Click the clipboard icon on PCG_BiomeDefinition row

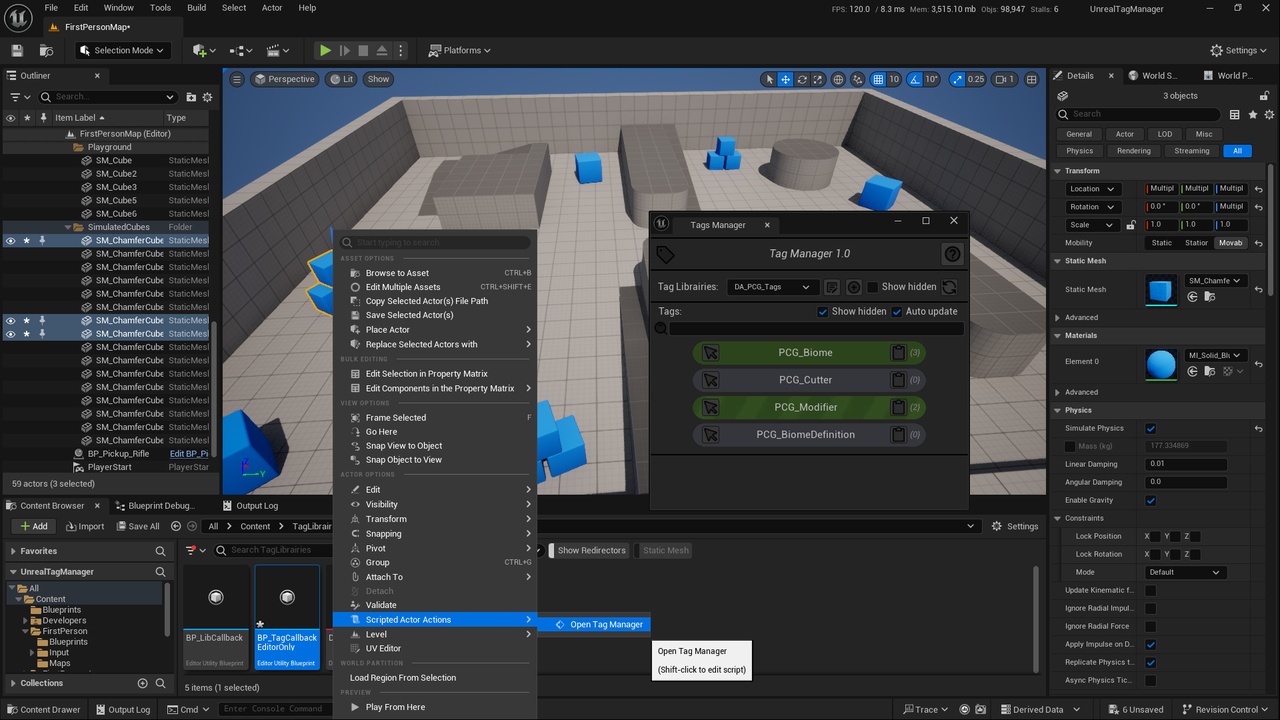[898, 434]
